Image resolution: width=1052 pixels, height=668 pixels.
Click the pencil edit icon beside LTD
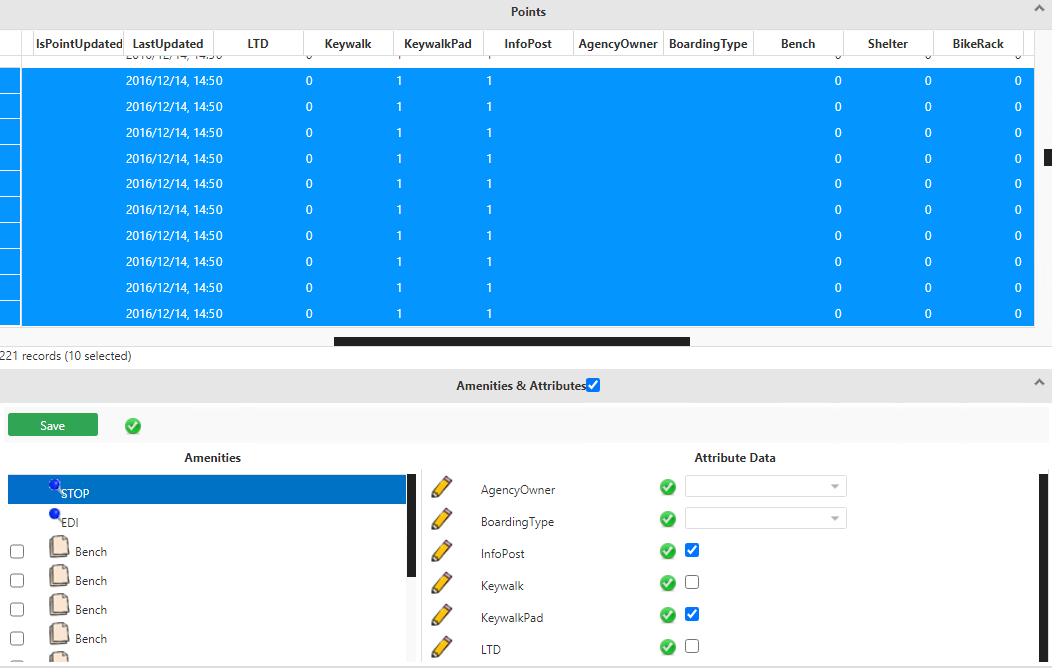point(441,647)
